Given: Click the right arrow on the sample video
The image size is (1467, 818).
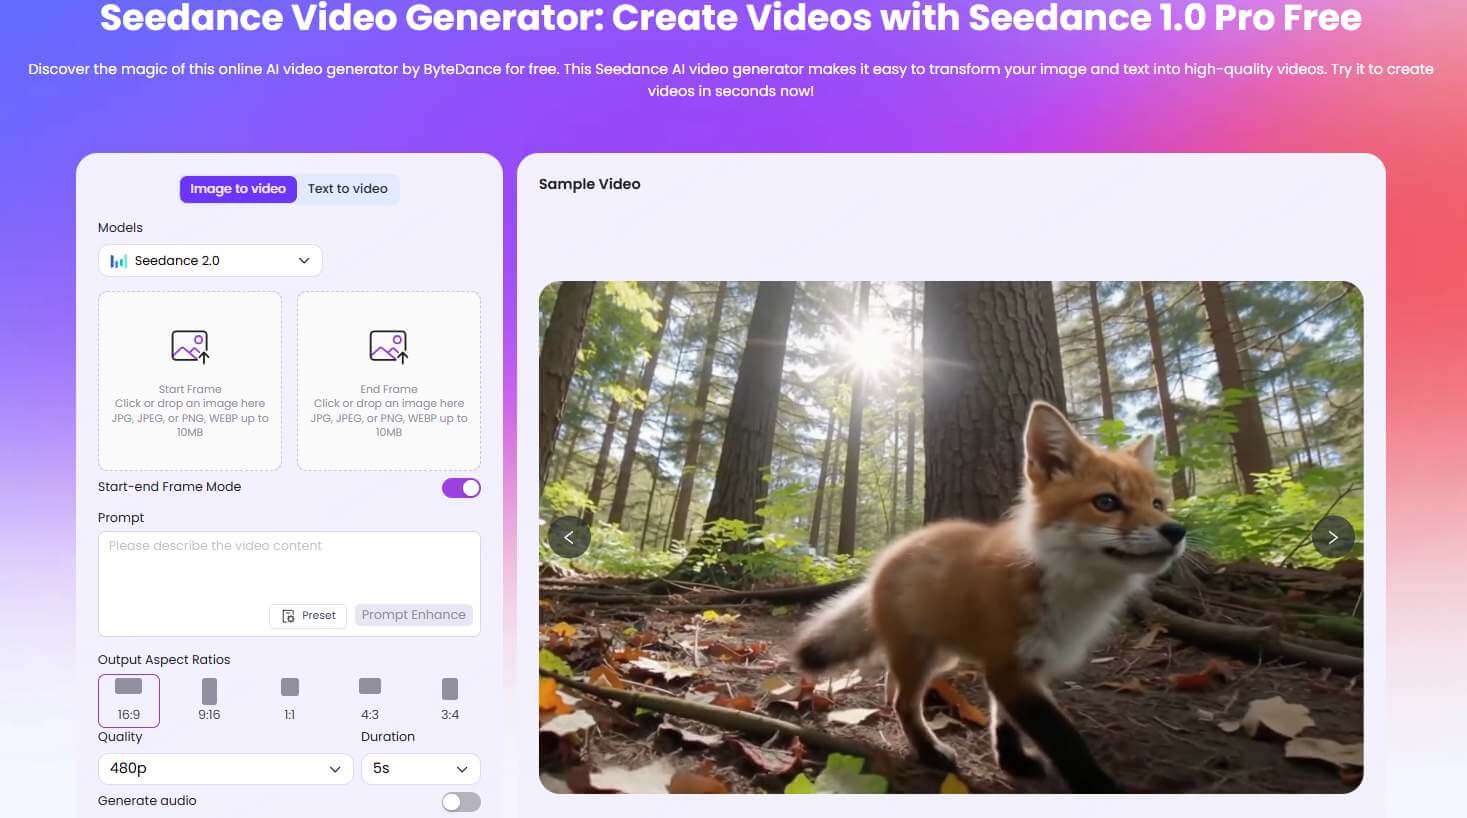Looking at the screenshot, I should (1333, 537).
